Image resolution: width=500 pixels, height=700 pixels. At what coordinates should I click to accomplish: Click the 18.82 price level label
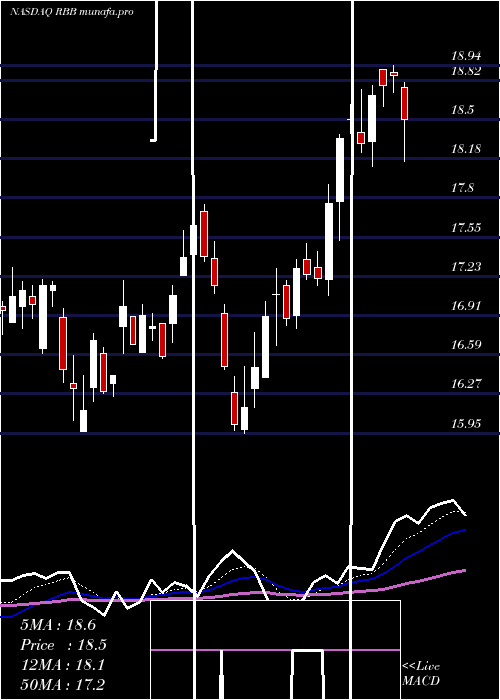(x=467, y=71)
